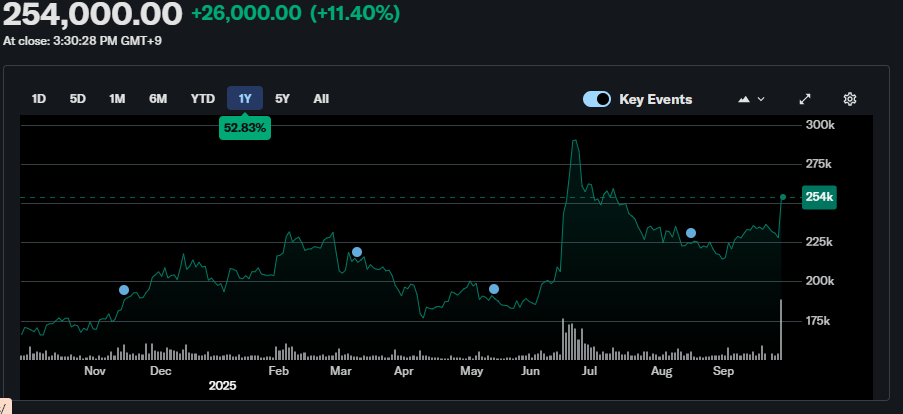The image size is (903, 414).
Task: Click the 275k axis label
Action: pos(819,164)
